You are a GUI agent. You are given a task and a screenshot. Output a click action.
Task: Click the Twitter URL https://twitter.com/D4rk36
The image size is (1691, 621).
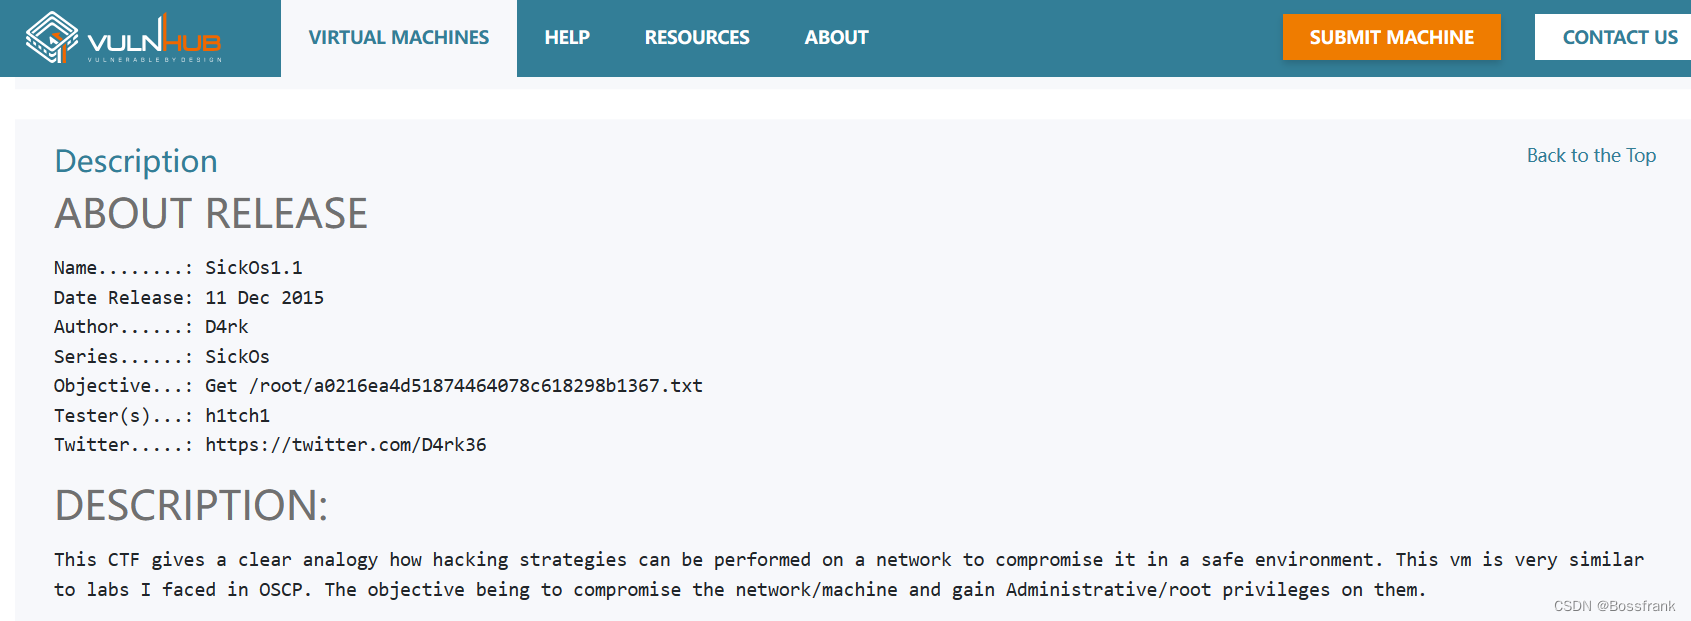[x=346, y=445]
